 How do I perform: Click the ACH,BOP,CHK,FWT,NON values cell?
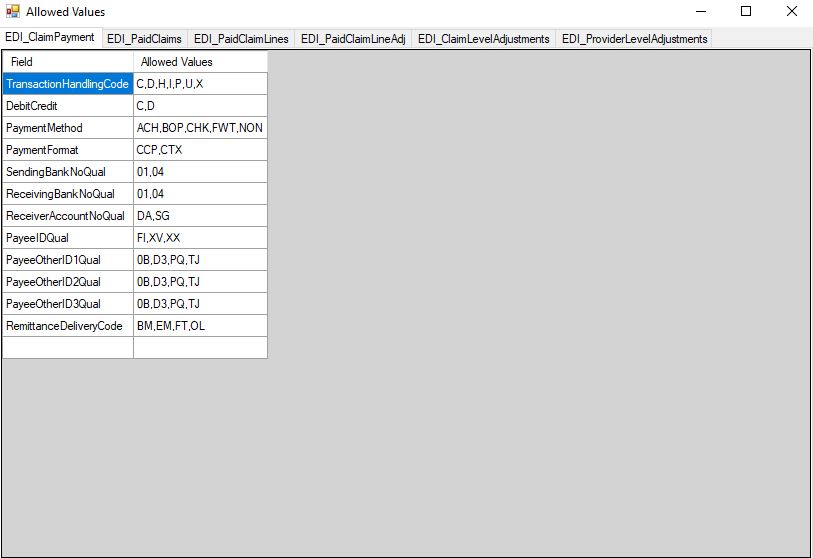(201, 128)
